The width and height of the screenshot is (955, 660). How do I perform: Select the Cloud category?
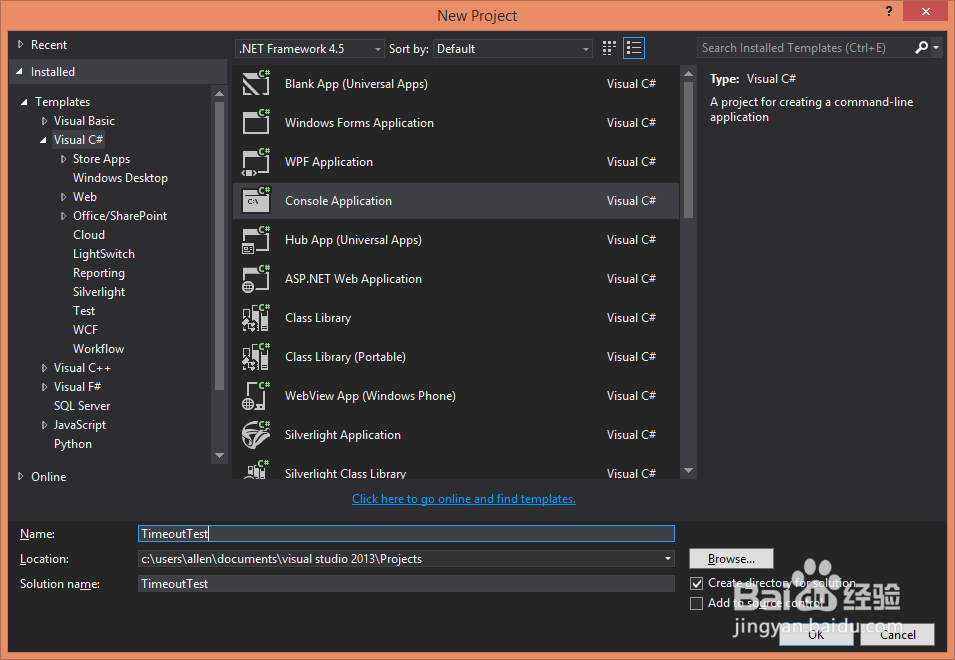(89, 234)
